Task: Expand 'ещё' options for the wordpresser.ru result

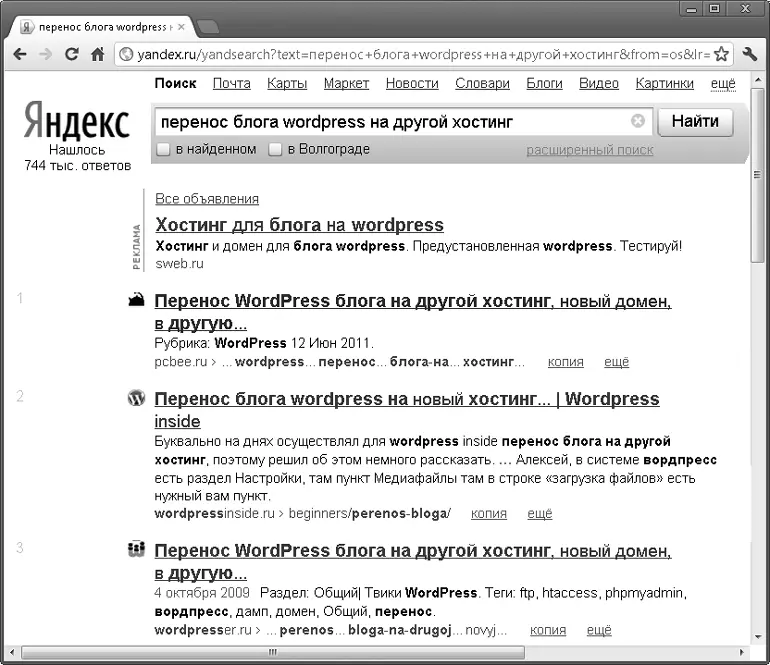Action: [x=599, y=630]
